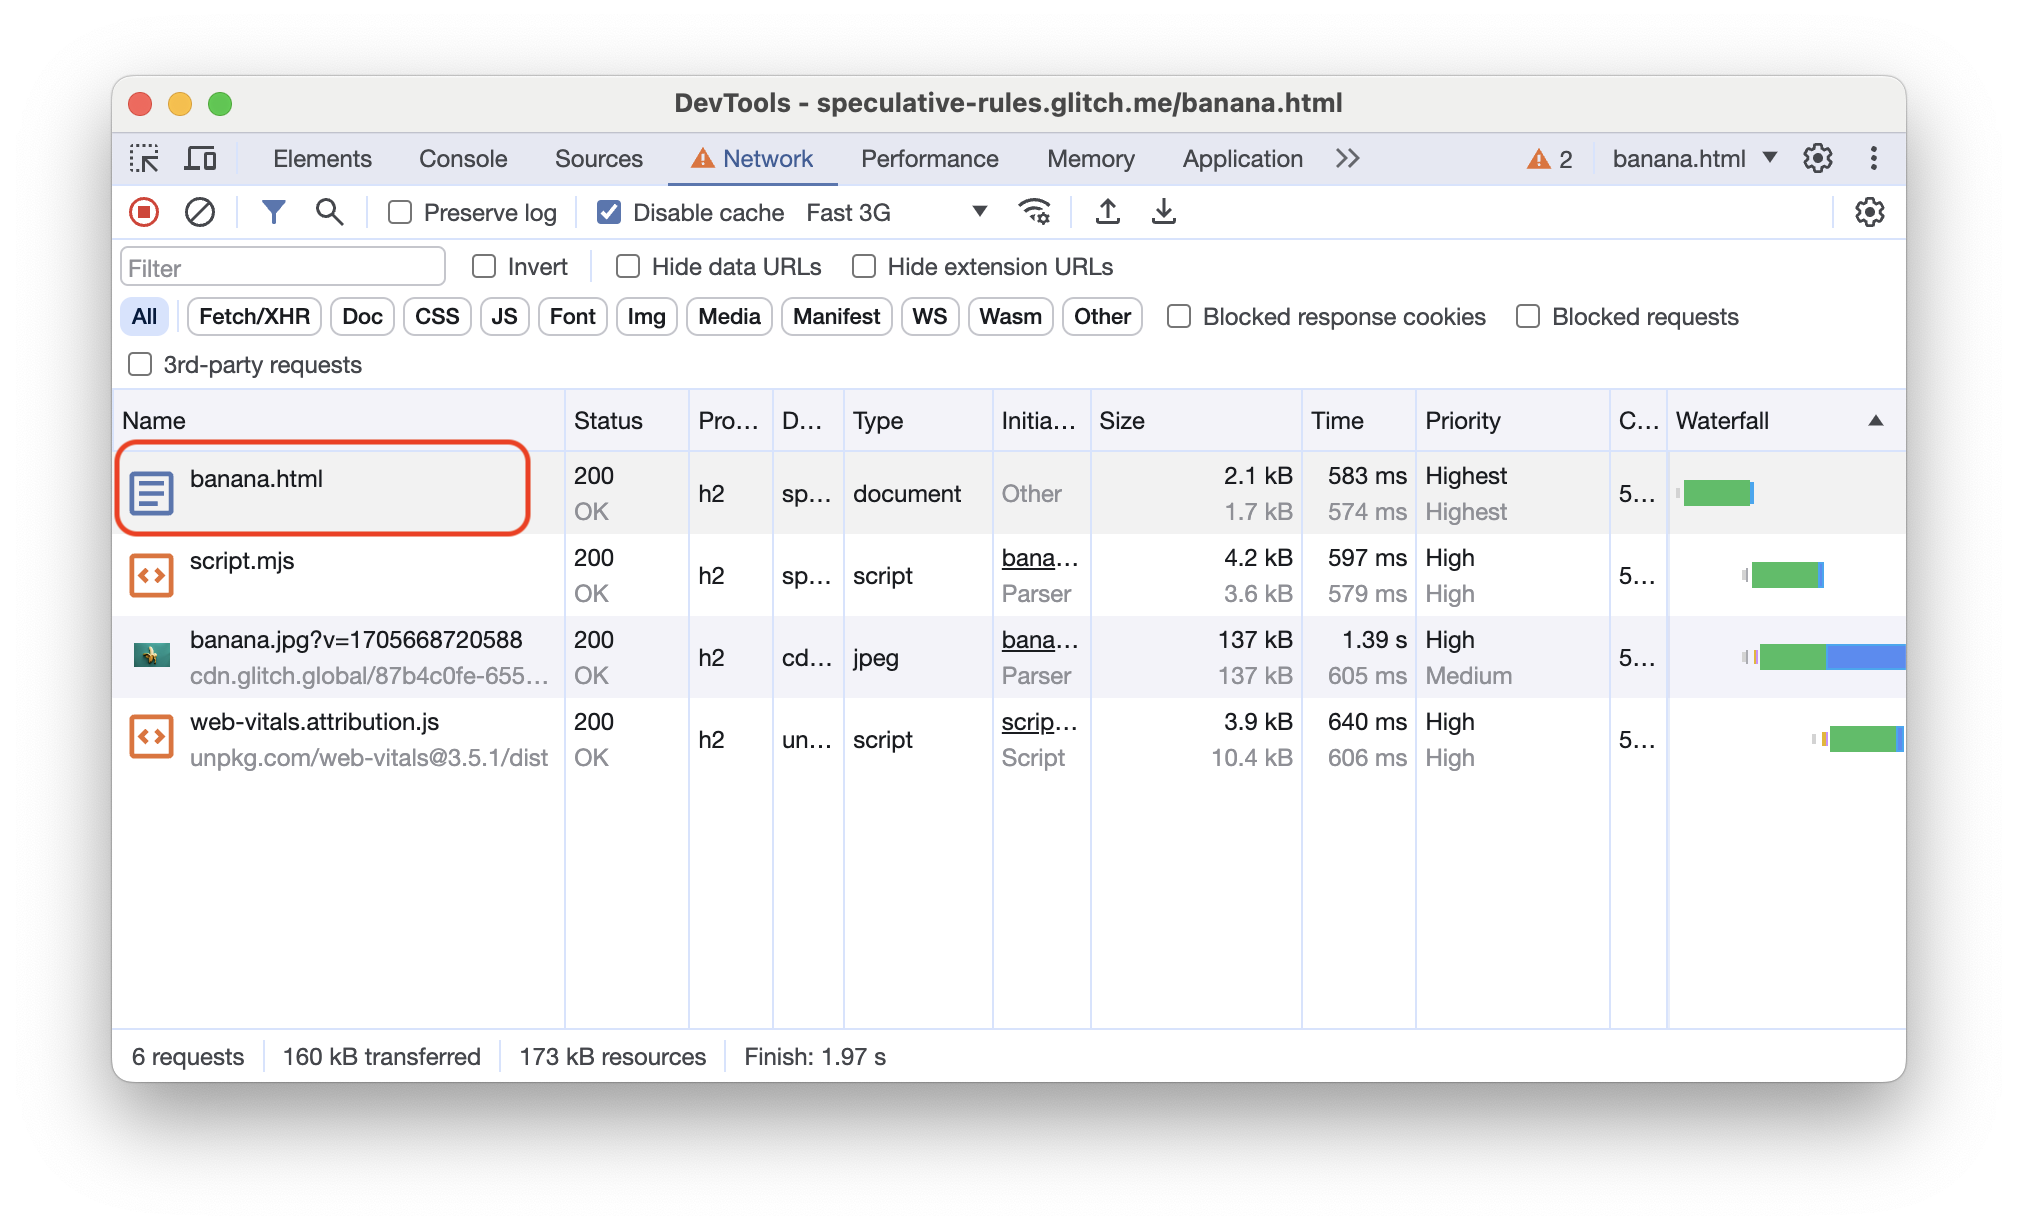The width and height of the screenshot is (2018, 1230).
Task: Click the filter requests icon
Action: [274, 213]
